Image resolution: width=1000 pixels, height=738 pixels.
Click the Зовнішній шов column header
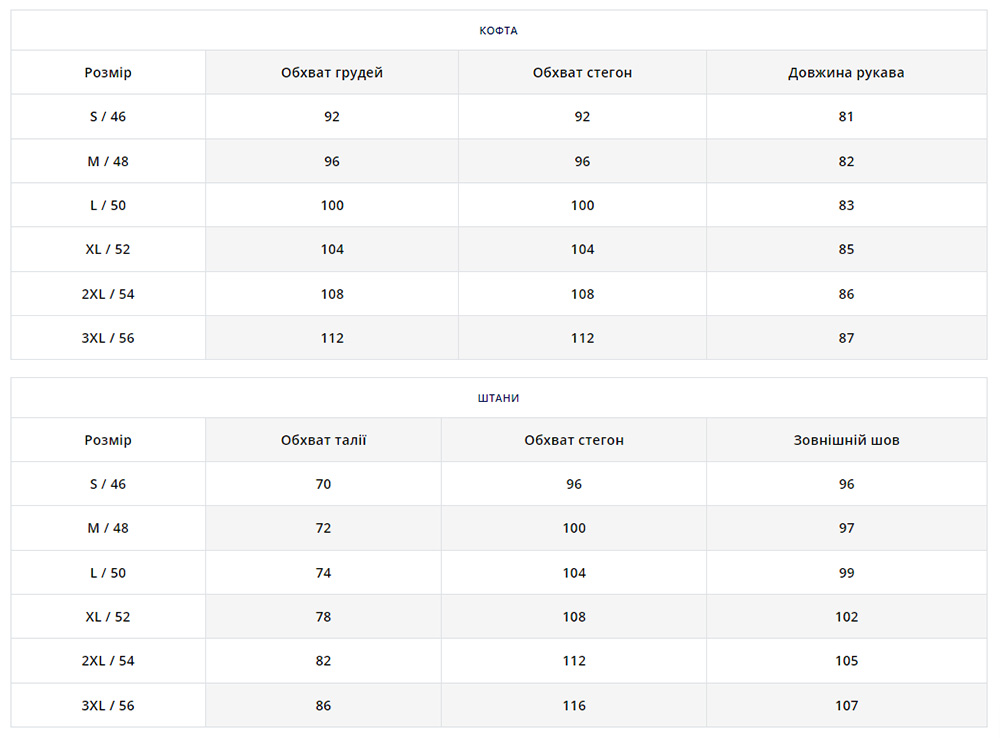[846, 440]
